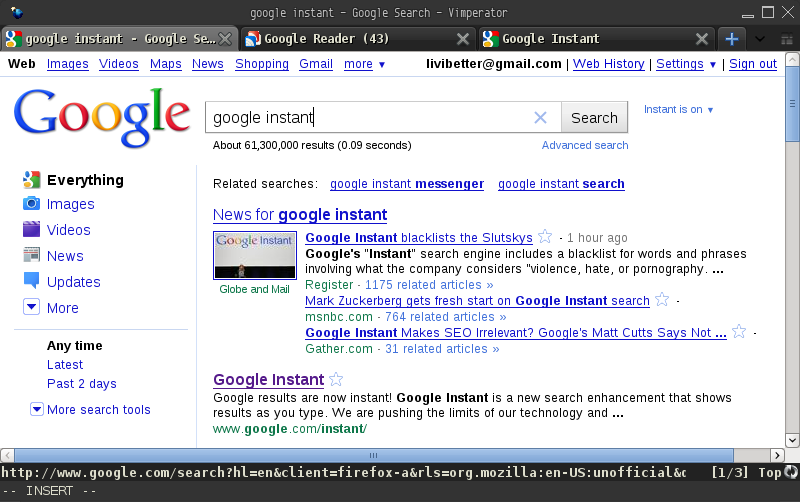Open the Settings dropdown arrow
This screenshot has width=800, height=502.
(713, 64)
